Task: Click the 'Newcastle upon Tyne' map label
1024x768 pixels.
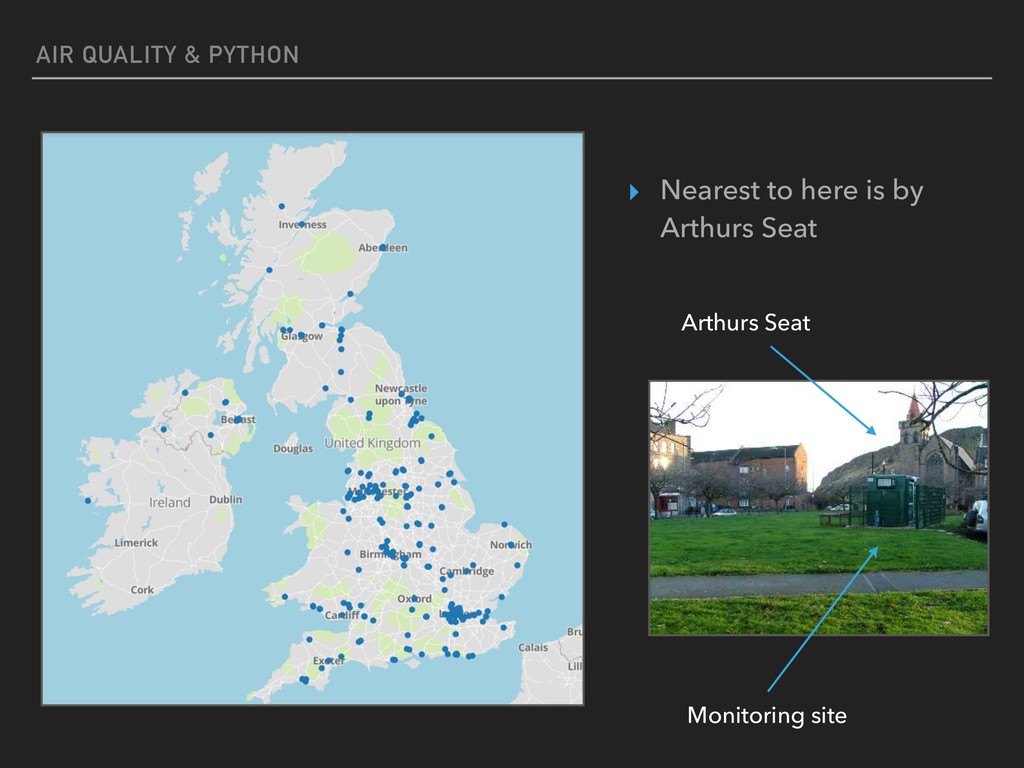Action: click(401, 394)
